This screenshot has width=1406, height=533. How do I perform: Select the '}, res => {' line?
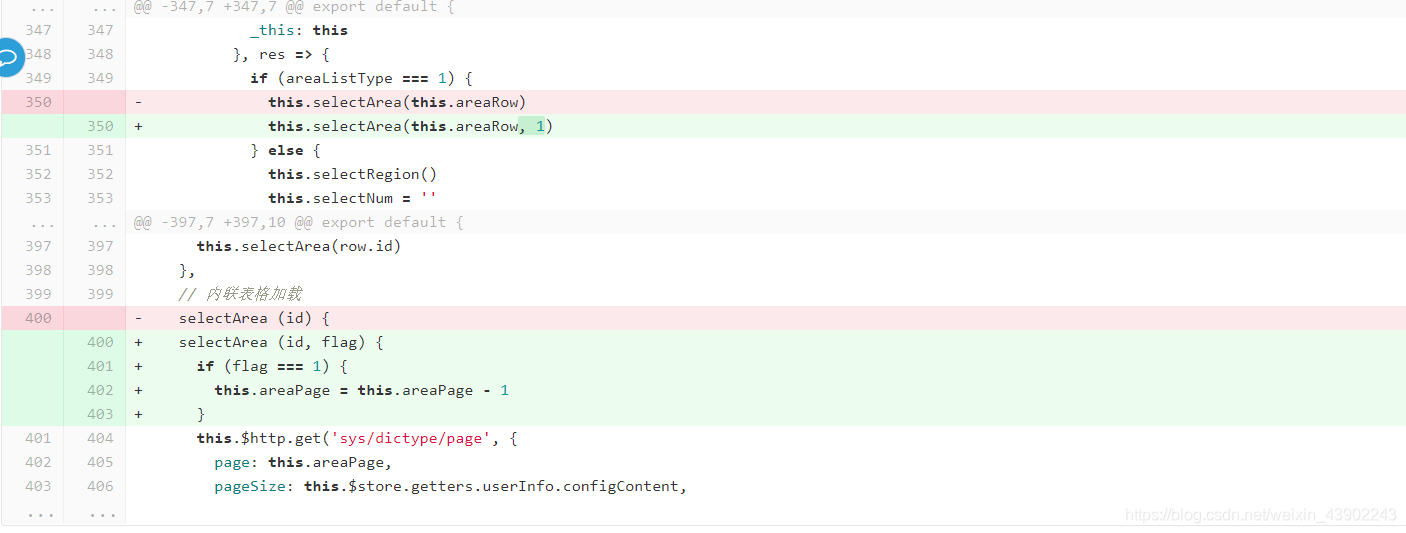[281, 54]
